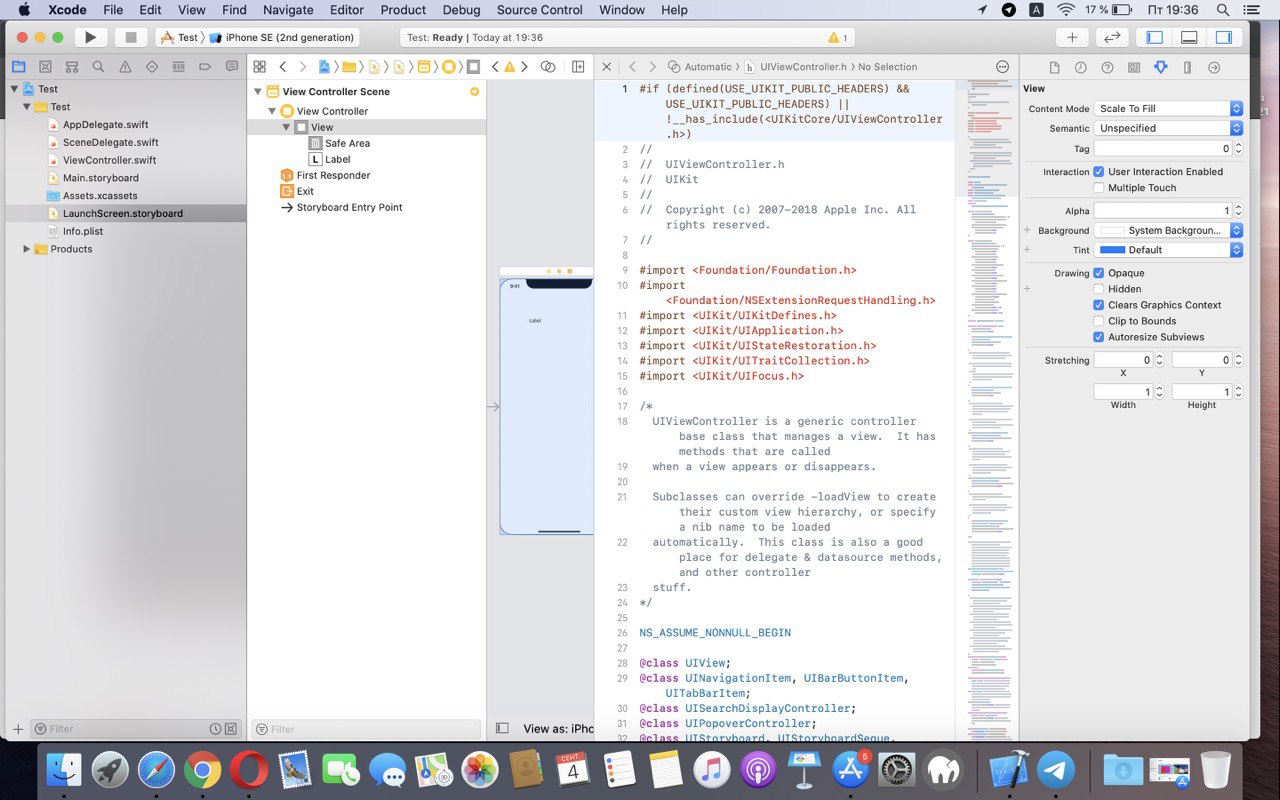Add editor on right split icon
The width and height of the screenshot is (1280, 800).
coord(578,67)
